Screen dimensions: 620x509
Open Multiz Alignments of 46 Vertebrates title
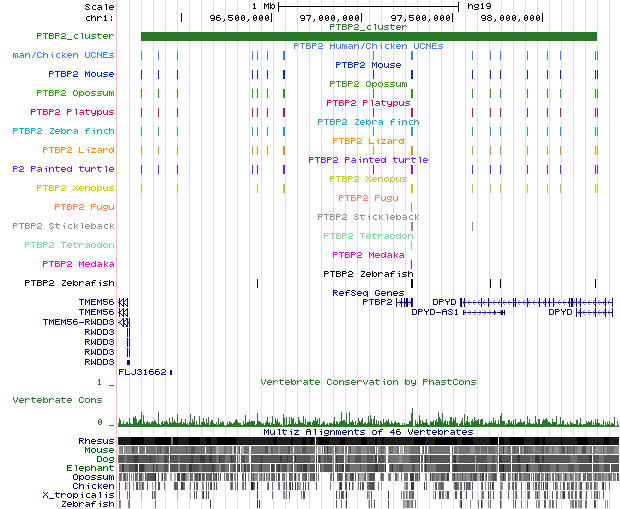coord(368,432)
